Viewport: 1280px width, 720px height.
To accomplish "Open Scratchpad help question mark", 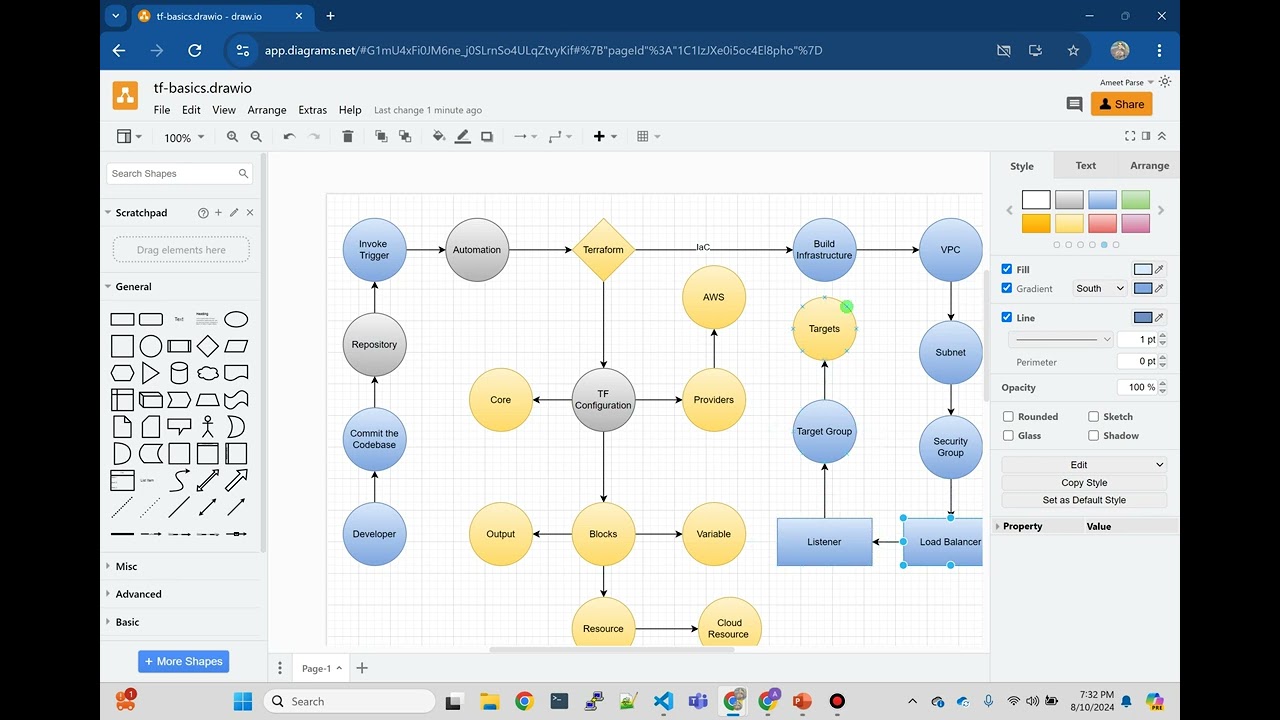I will point(203,213).
